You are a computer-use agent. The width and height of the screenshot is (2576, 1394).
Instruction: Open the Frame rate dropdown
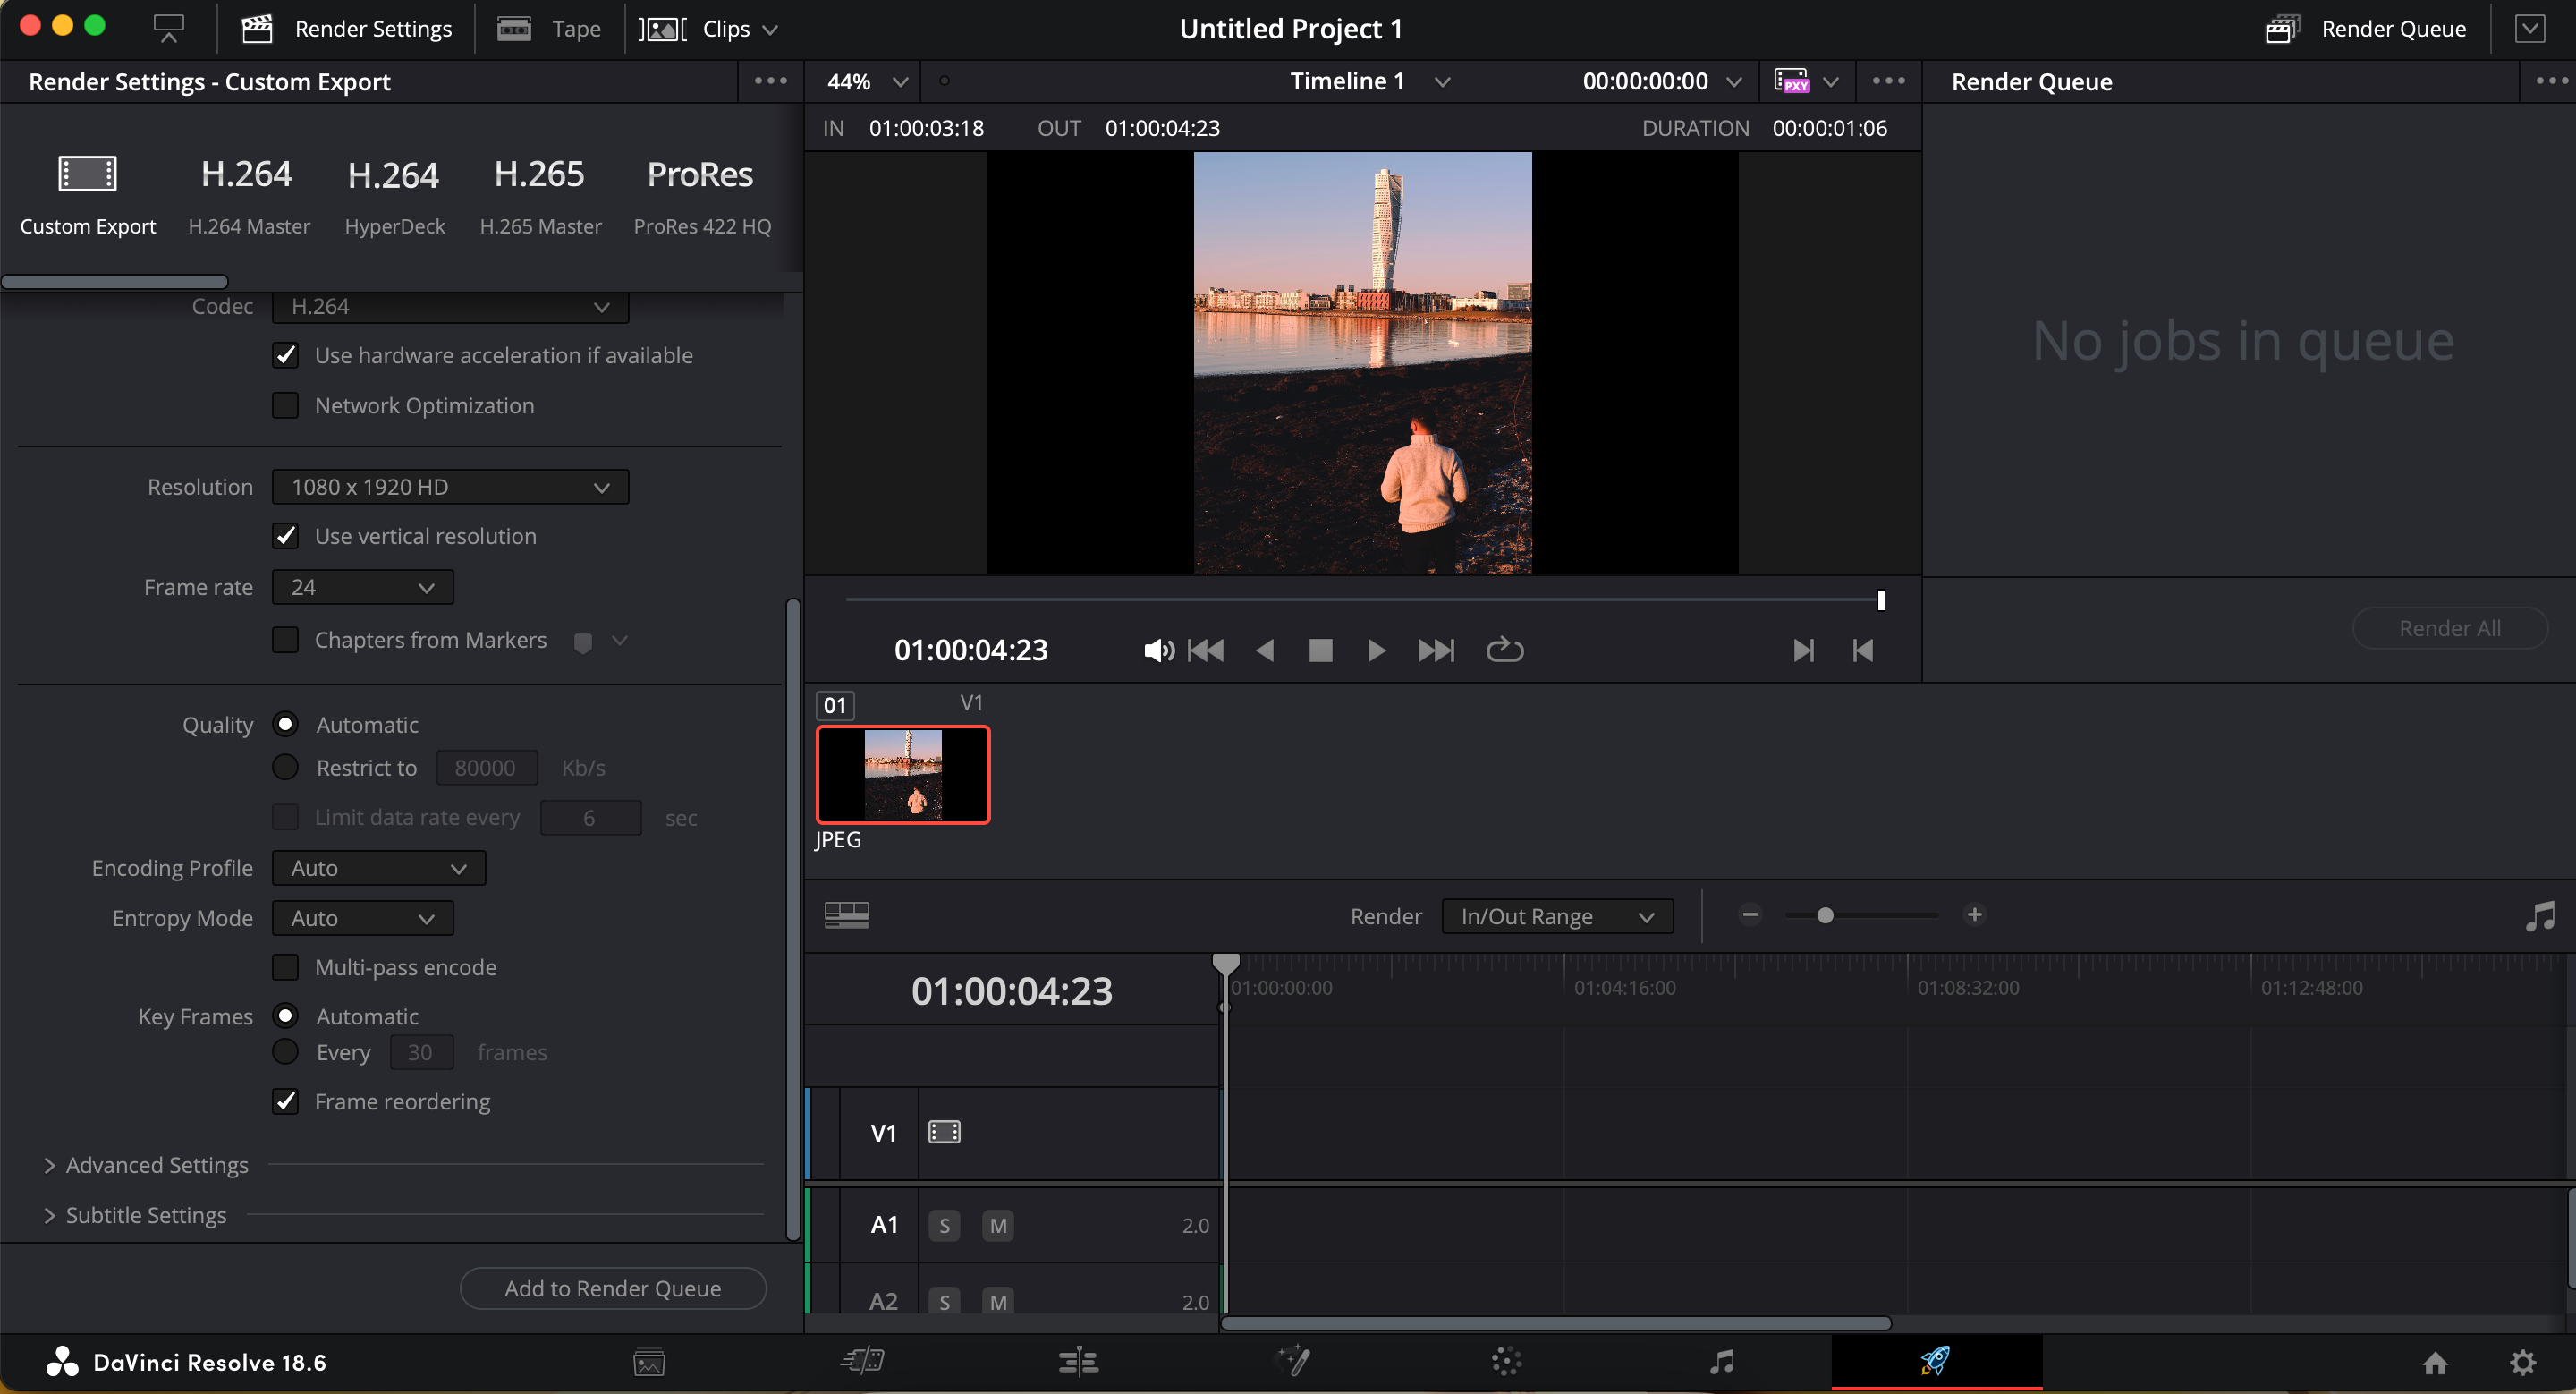pos(362,587)
